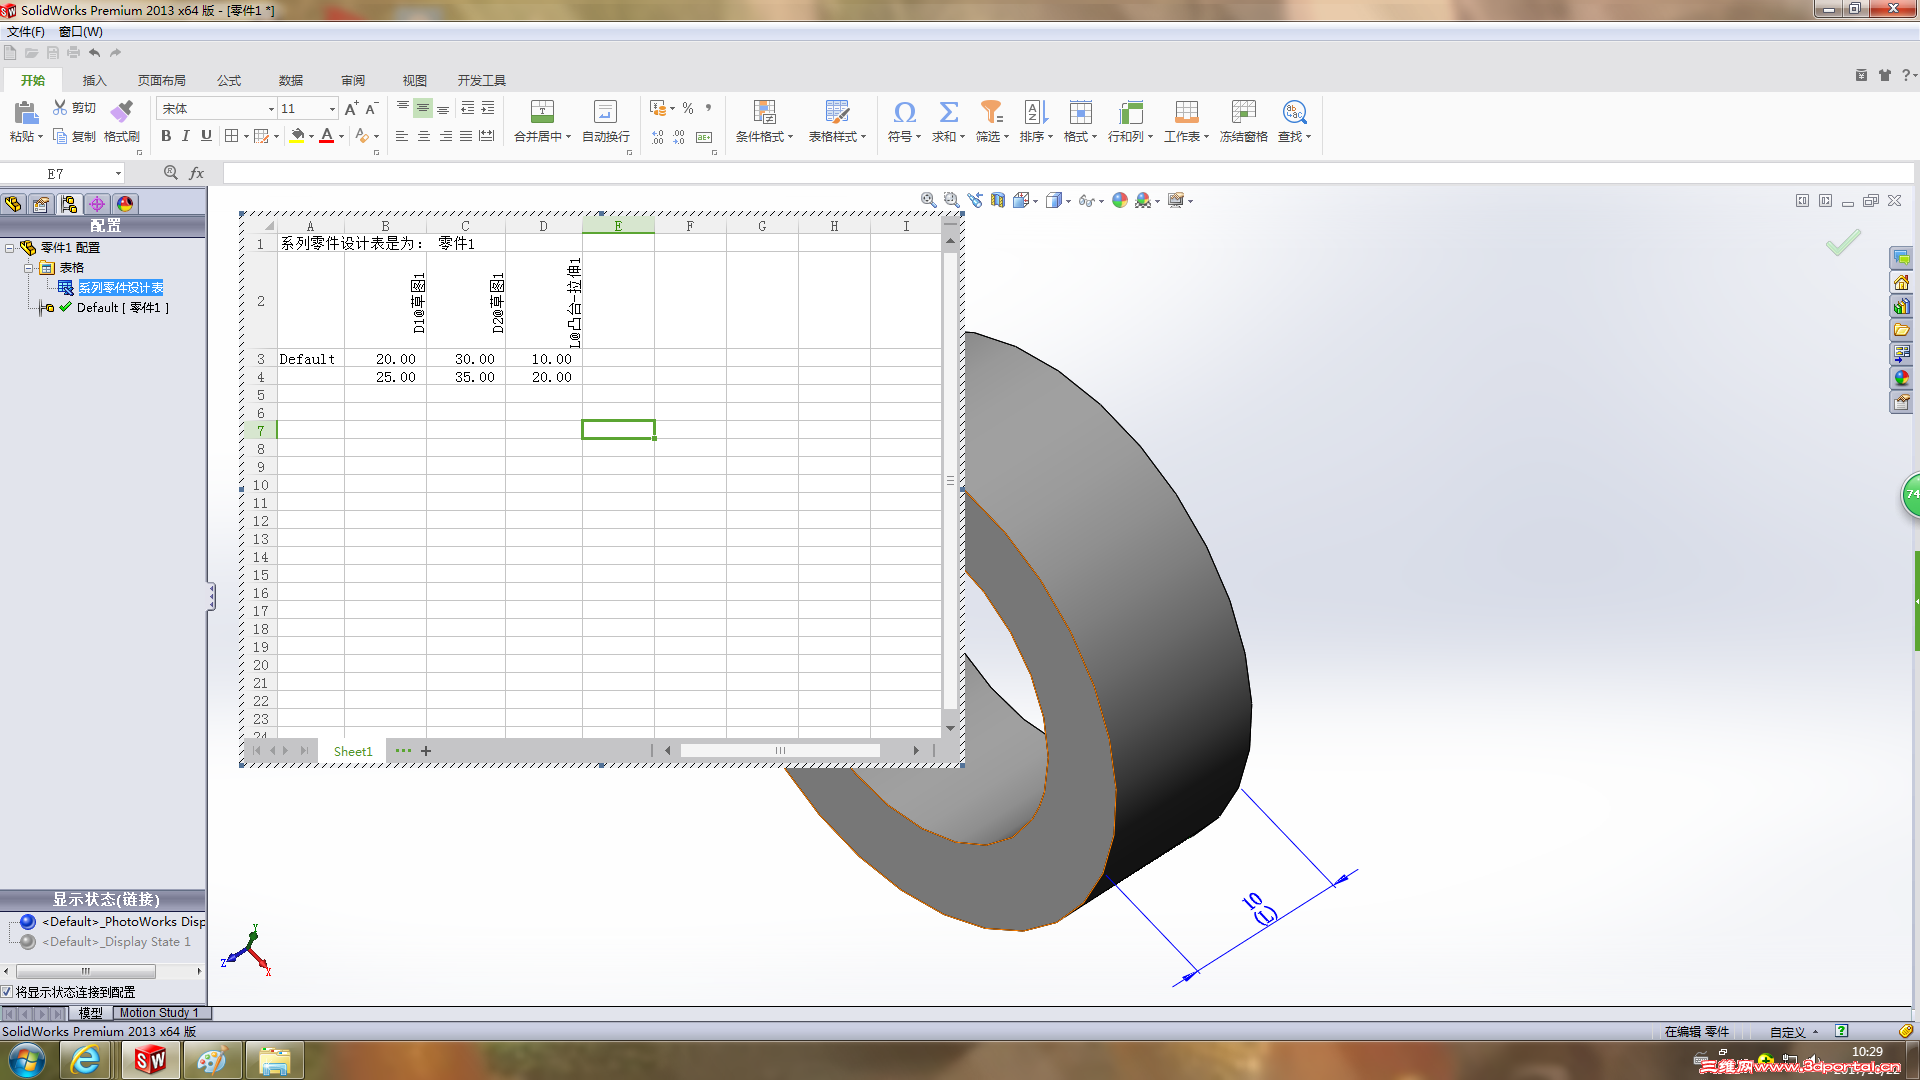Open the font name dropdown
Viewport: 1920px width, 1080px height.
click(x=271, y=109)
